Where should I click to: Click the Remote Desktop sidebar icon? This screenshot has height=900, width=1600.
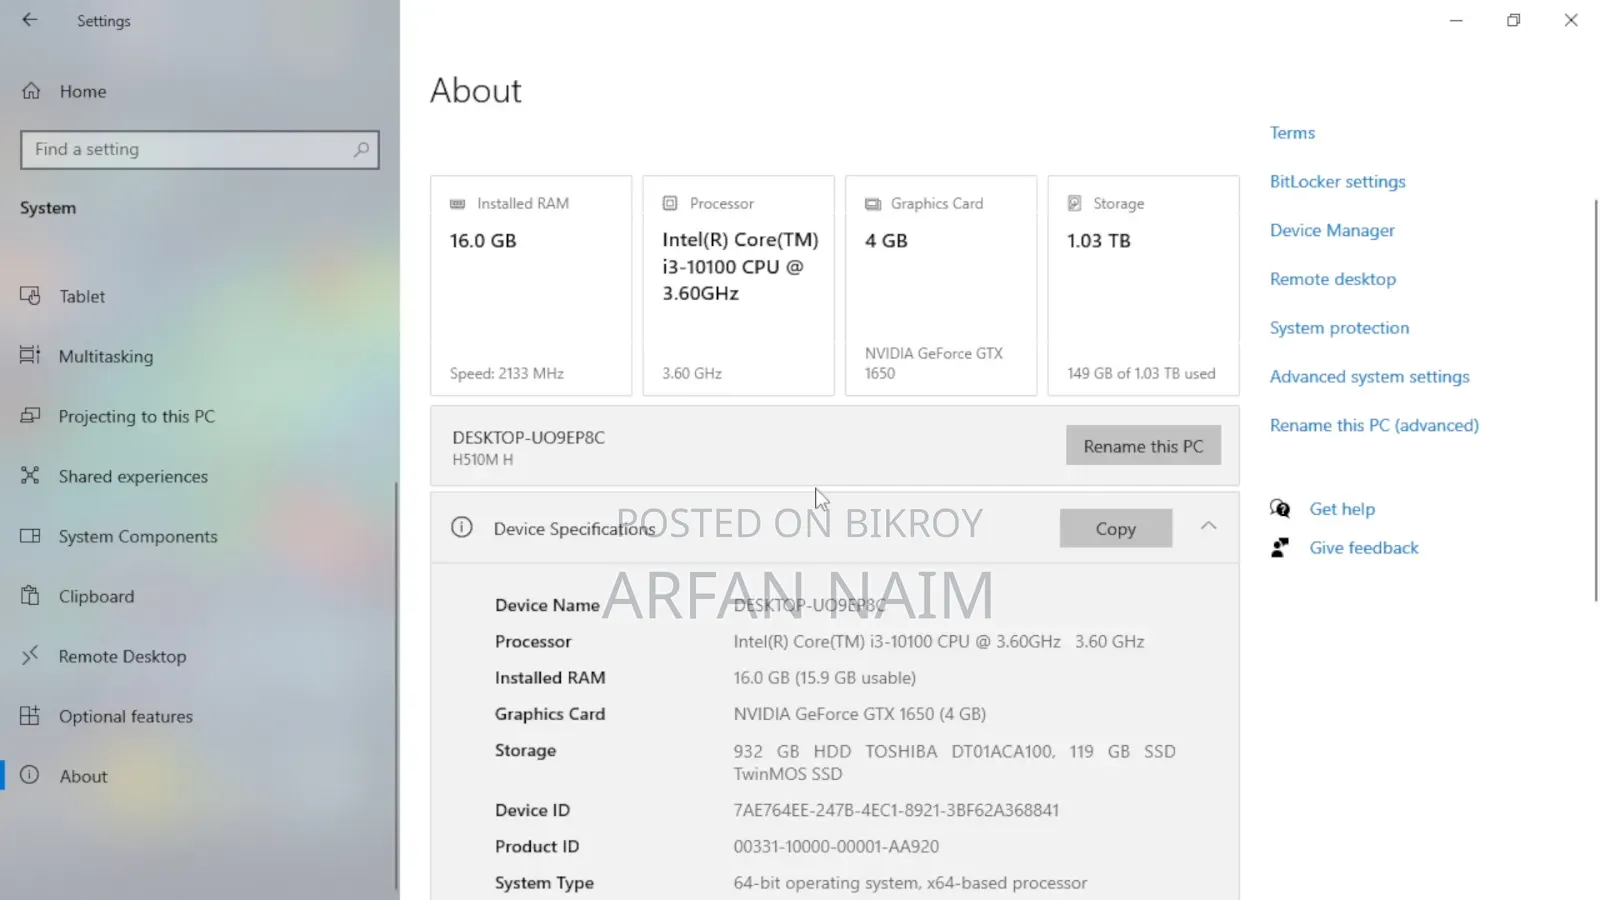[x=30, y=656]
